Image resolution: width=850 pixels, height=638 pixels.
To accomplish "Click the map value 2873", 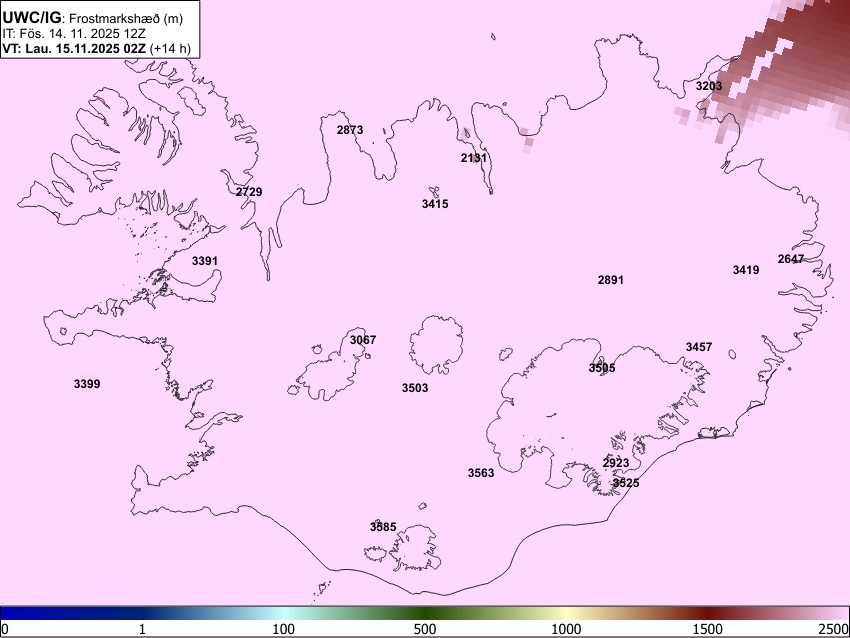I will (x=350, y=130).
